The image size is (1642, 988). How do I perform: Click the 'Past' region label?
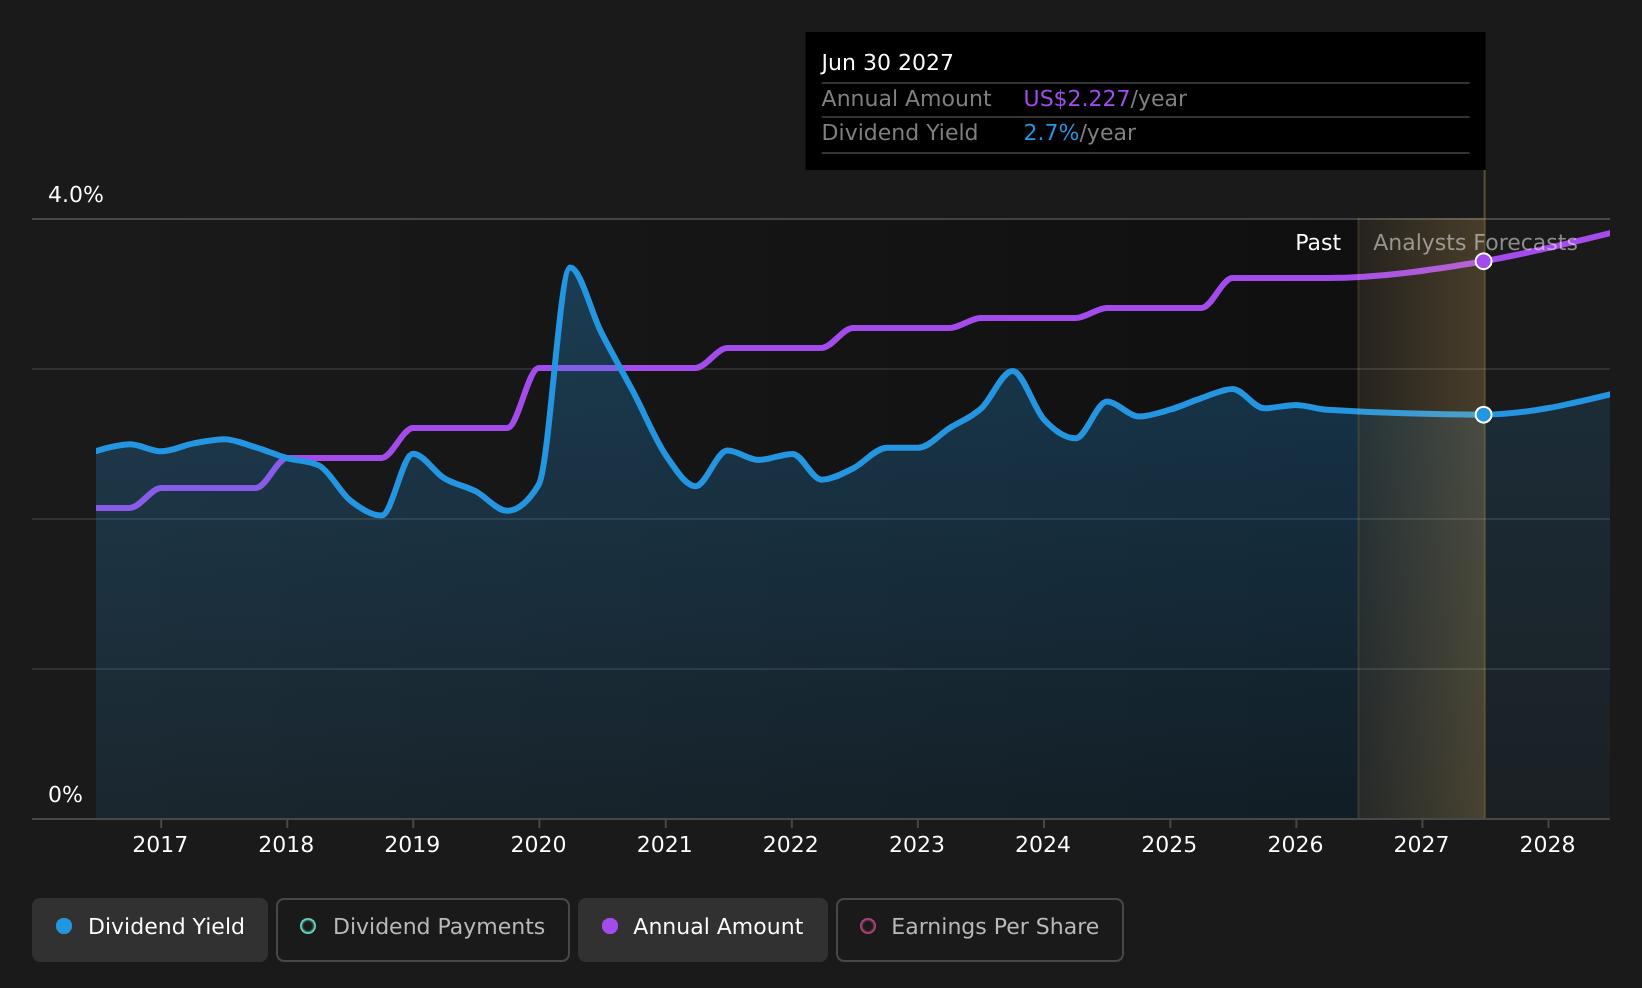pos(1318,243)
